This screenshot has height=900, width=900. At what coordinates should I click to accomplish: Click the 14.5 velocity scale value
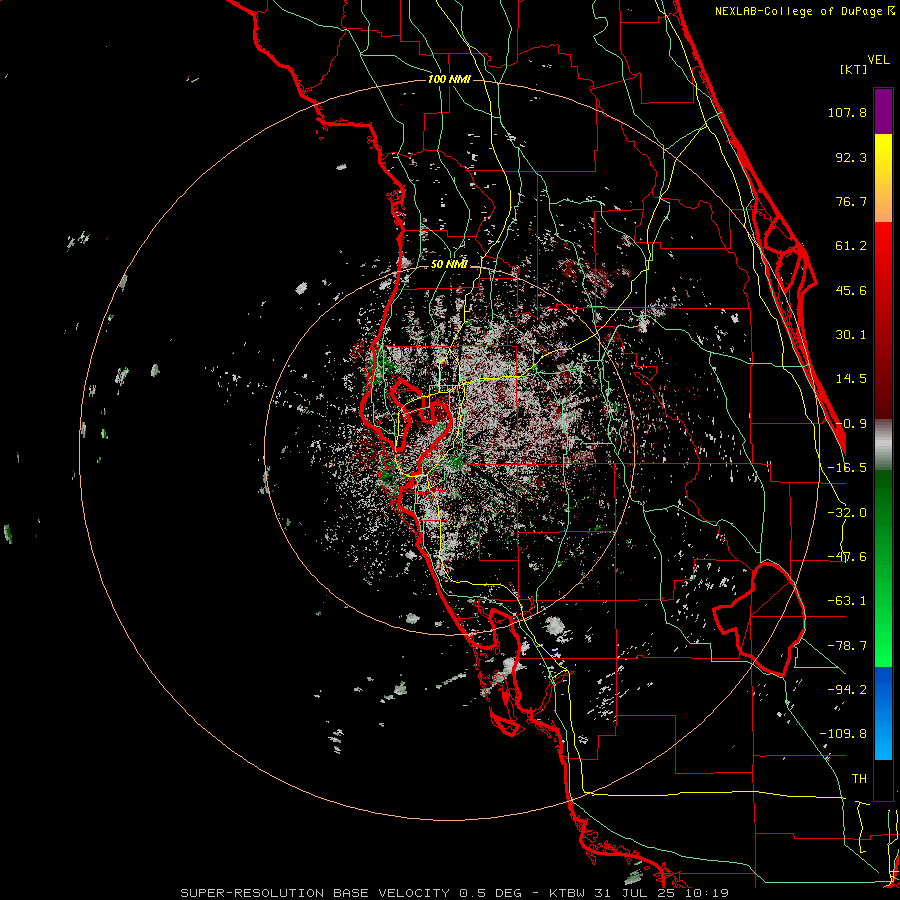click(851, 379)
